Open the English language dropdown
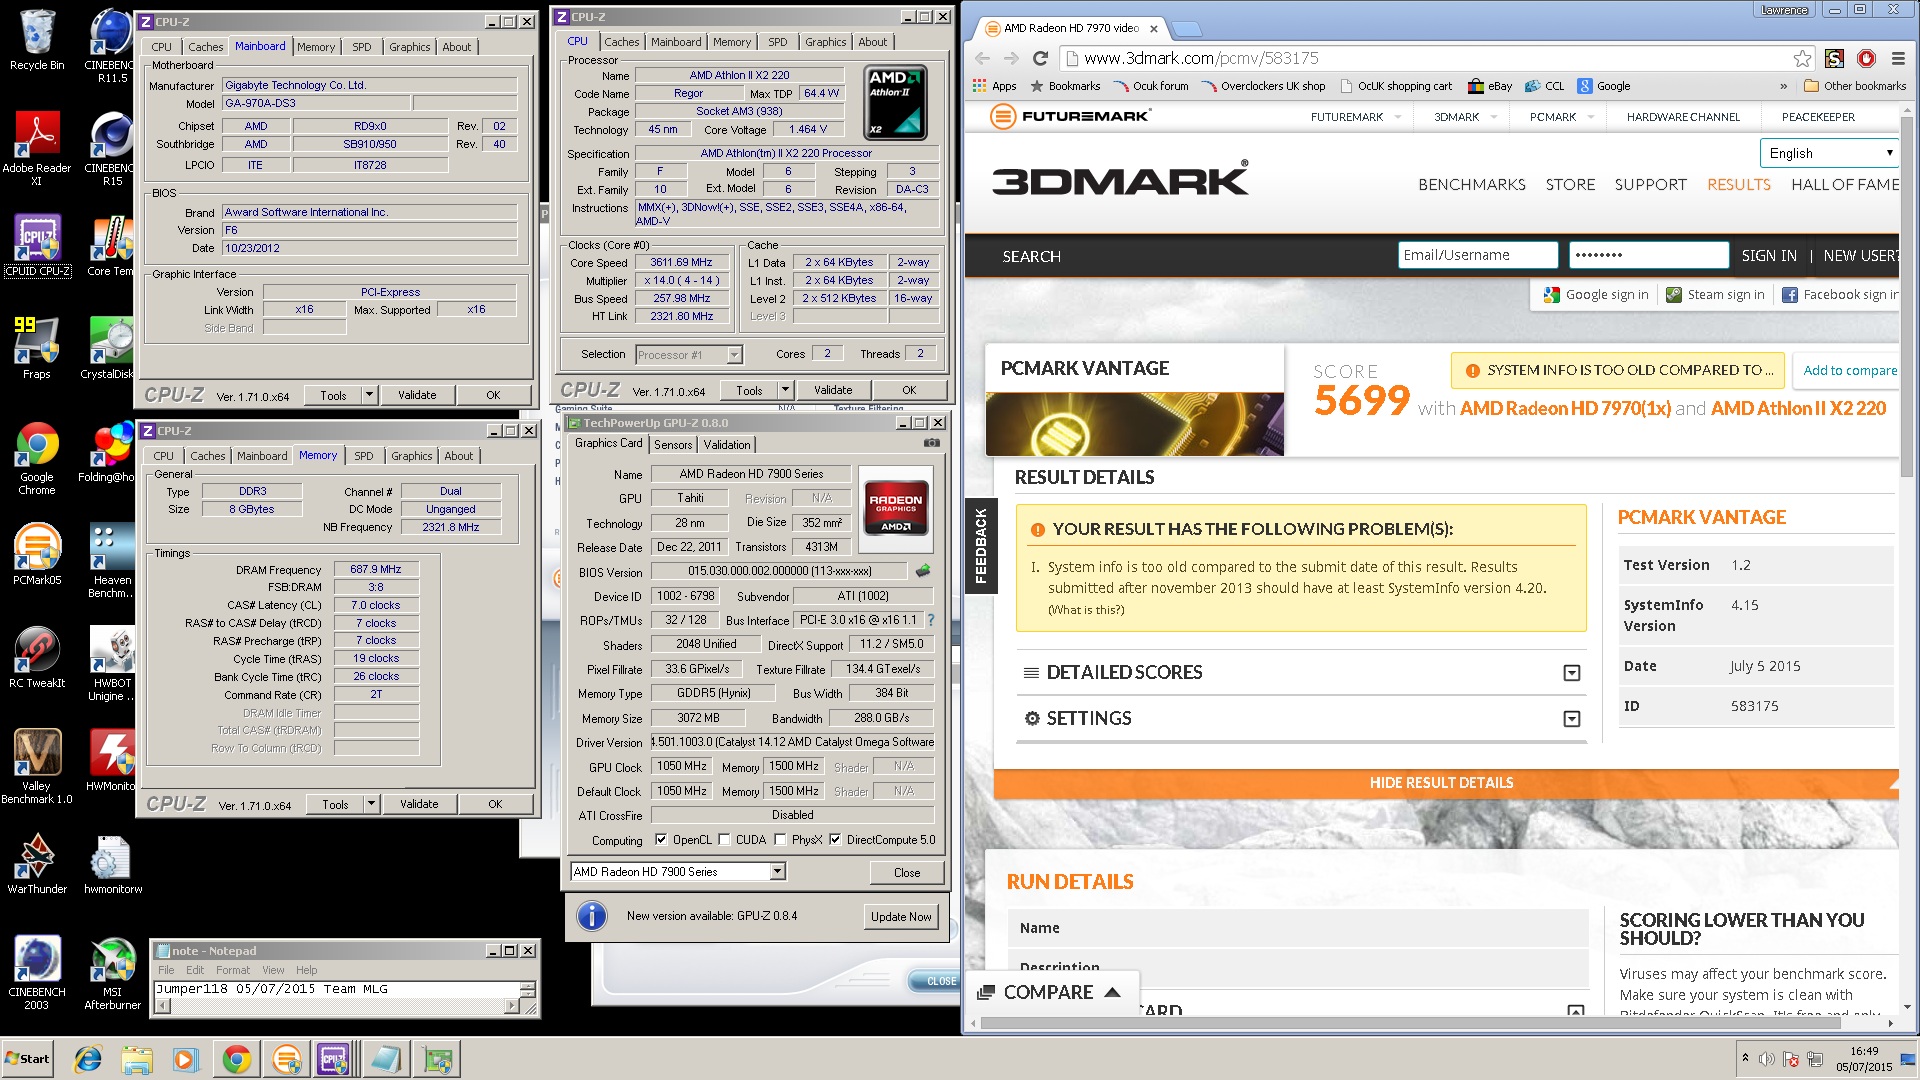 1829,153
